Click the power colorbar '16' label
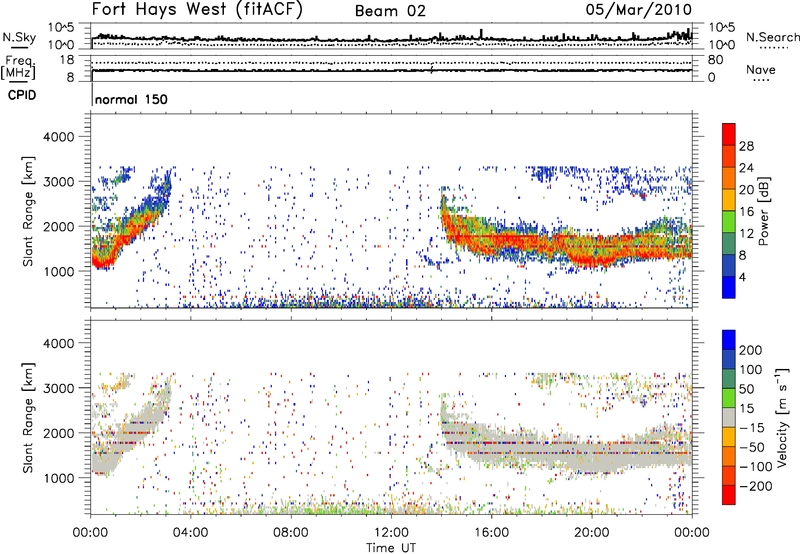 tap(746, 212)
